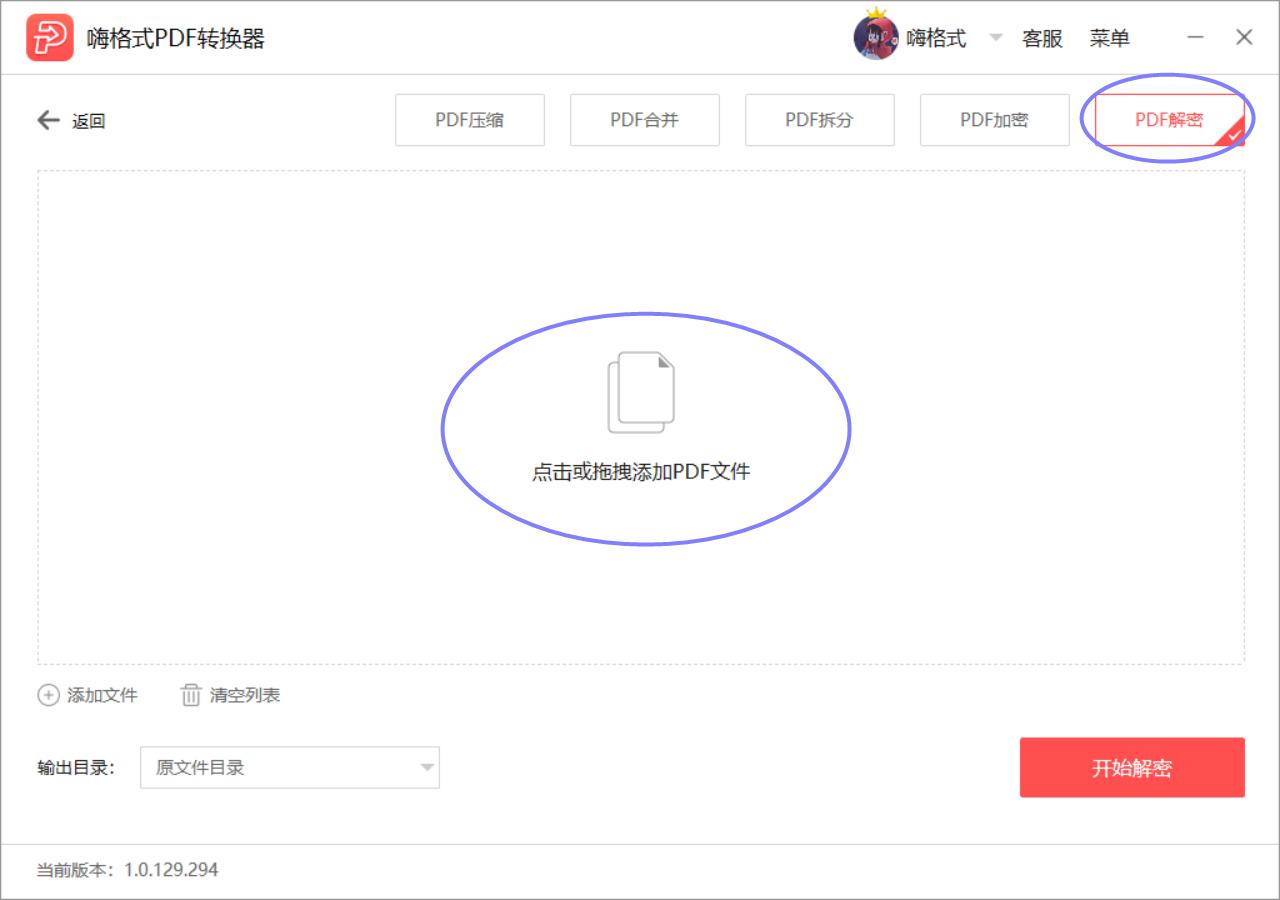Open the 菜单 menu

click(x=1112, y=37)
